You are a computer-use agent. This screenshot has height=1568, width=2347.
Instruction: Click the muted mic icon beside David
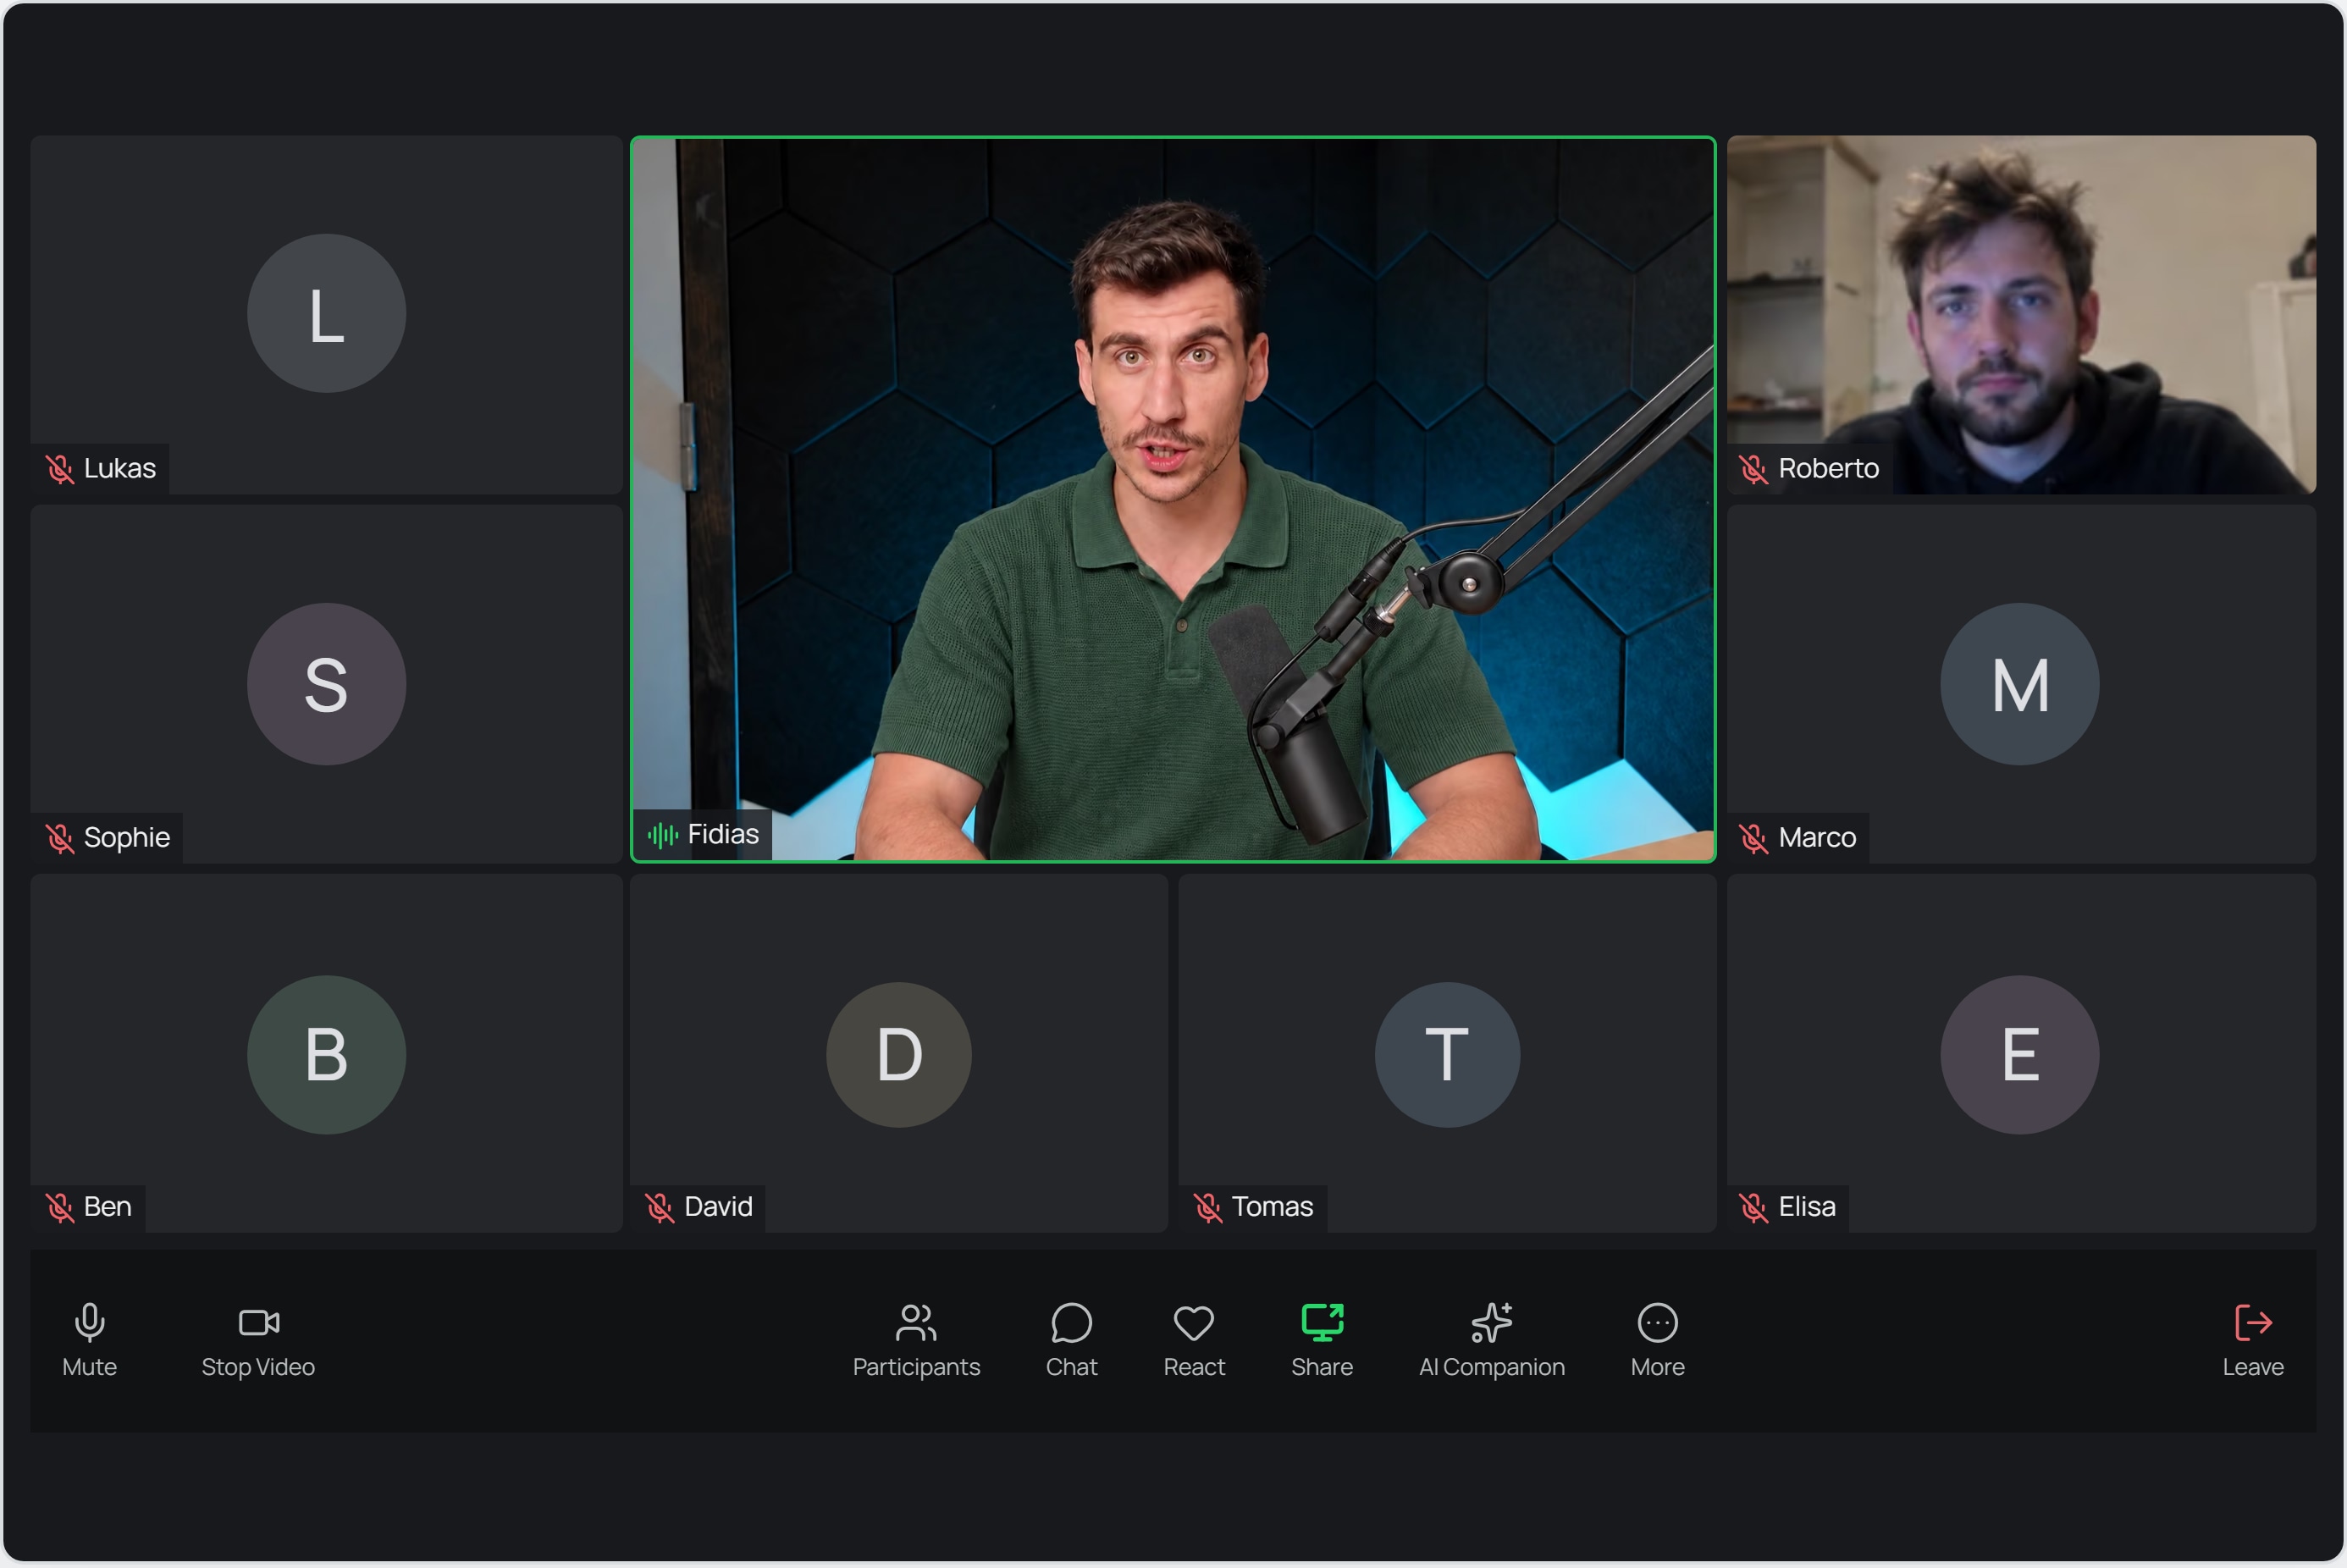pyautogui.click(x=659, y=1207)
